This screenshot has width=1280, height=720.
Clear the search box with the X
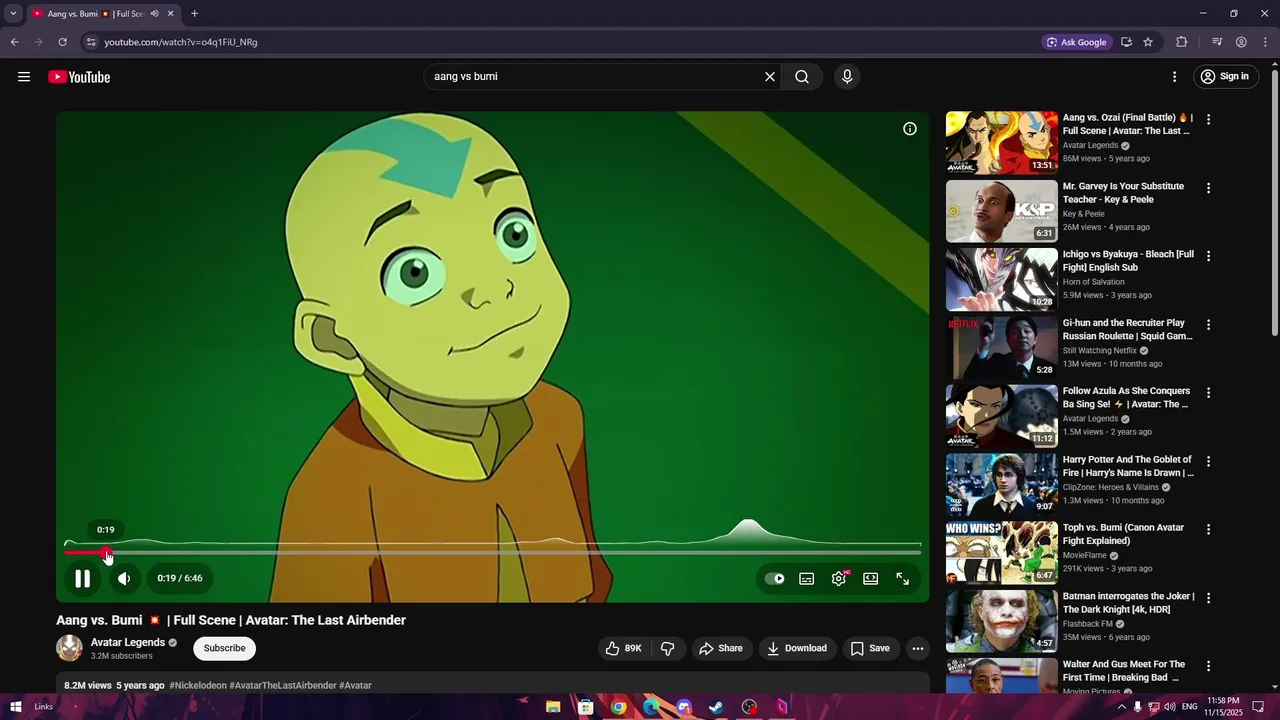pos(770,77)
